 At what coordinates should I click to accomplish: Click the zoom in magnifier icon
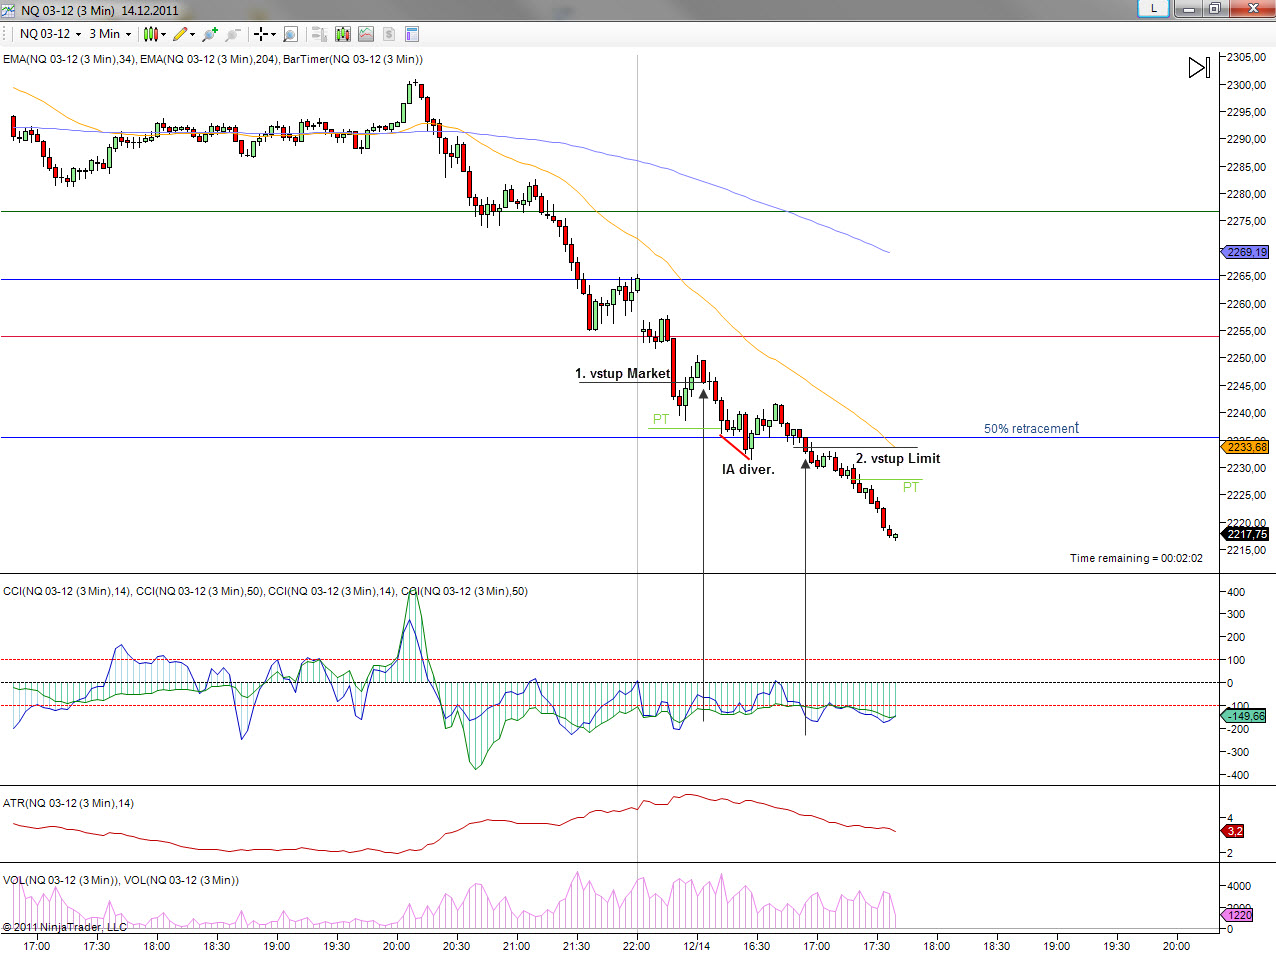(x=210, y=34)
